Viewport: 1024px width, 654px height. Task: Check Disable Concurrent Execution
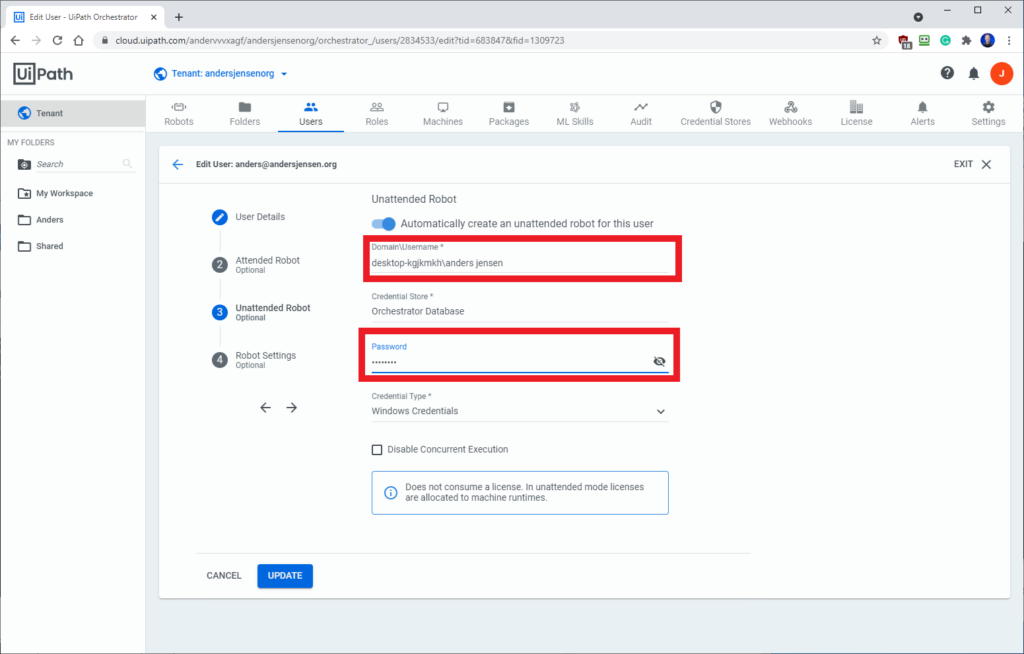(377, 450)
